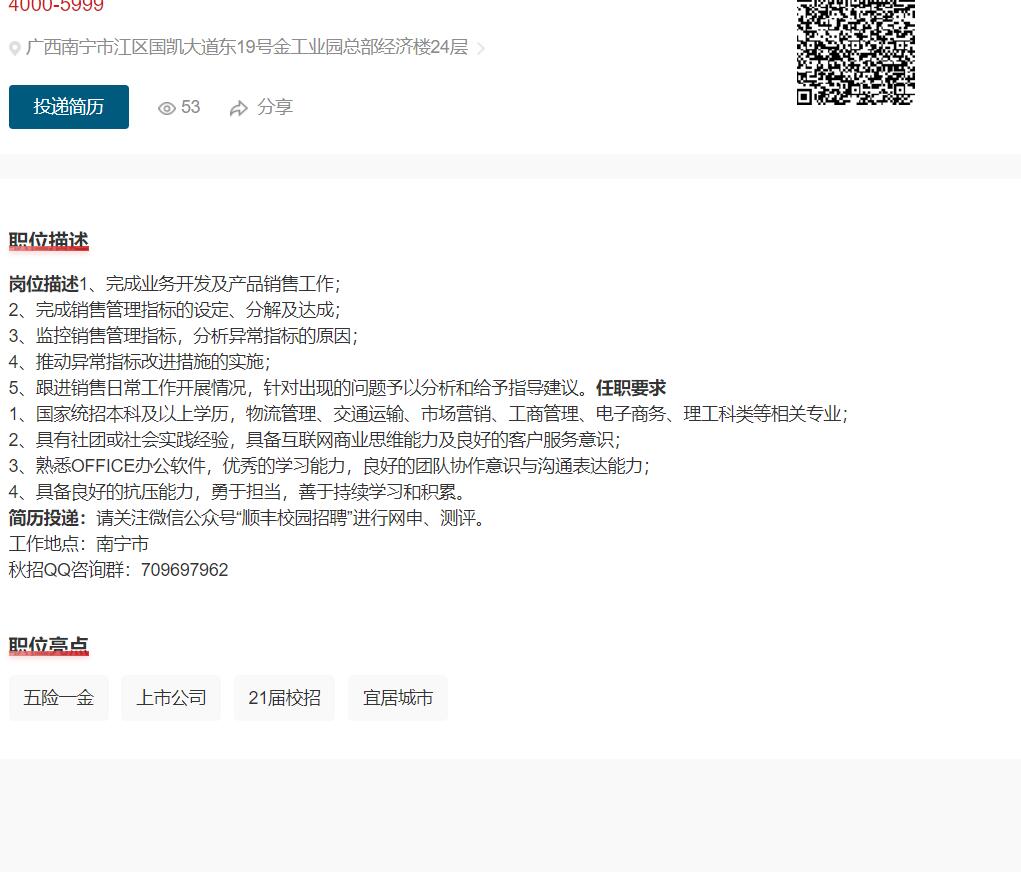The width and height of the screenshot is (1021, 872).
Task: Click the eye view-count icon
Action: pos(167,108)
